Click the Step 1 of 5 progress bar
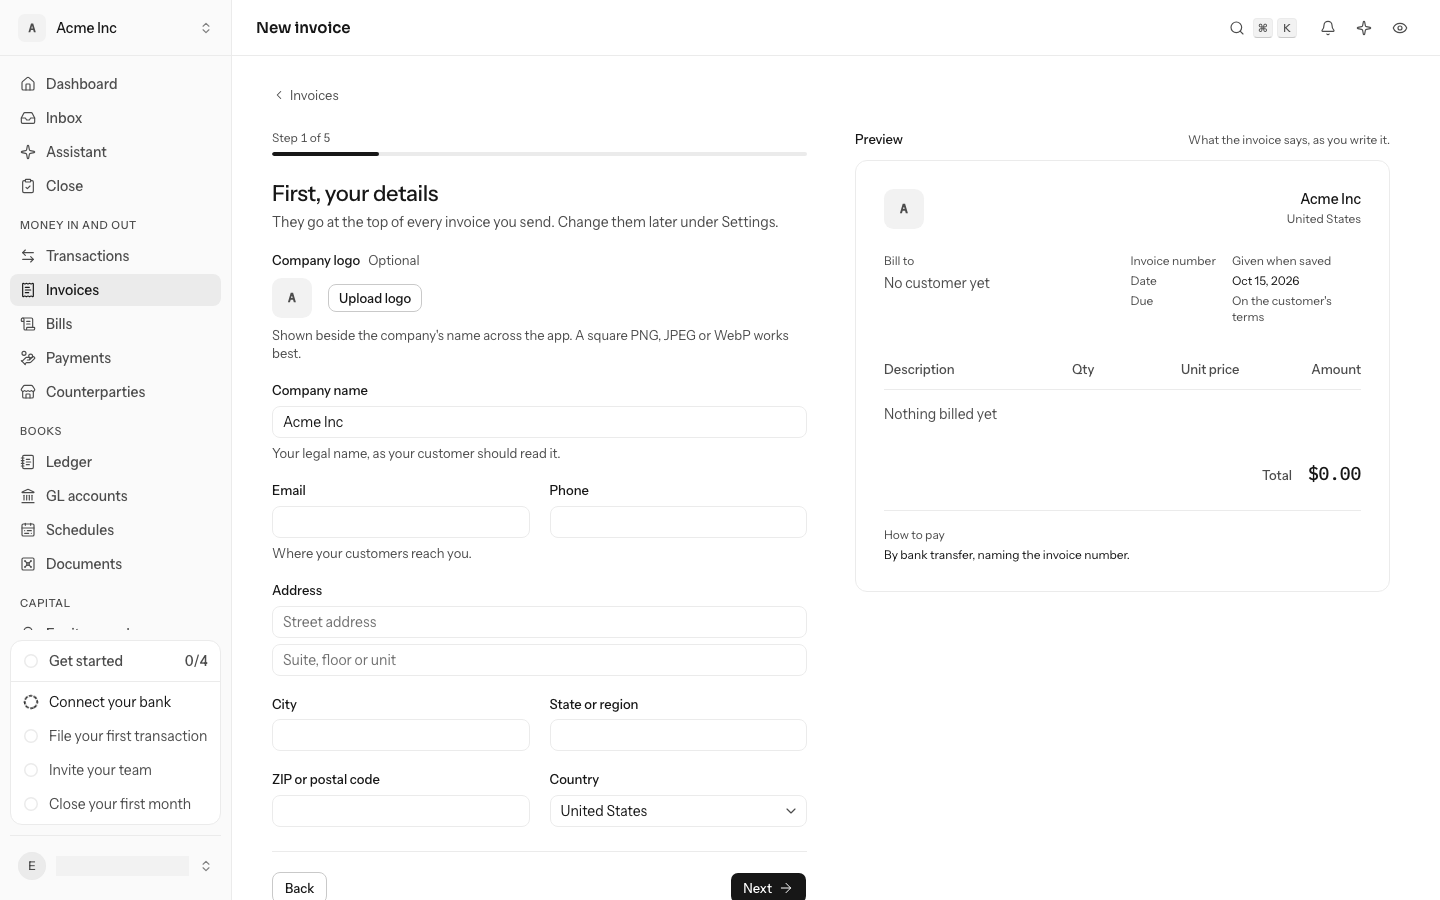 pyautogui.click(x=539, y=154)
